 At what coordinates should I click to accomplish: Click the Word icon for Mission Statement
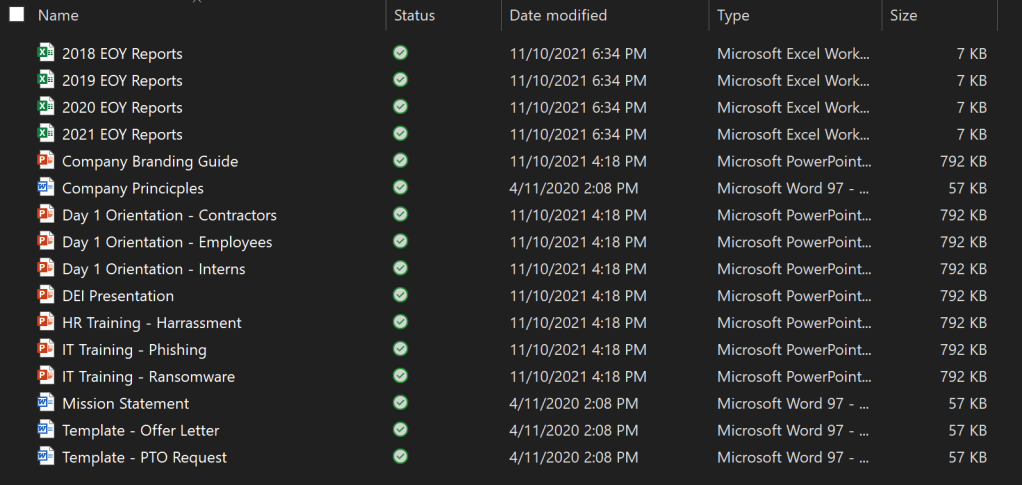pyautogui.click(x=45, y=404)
